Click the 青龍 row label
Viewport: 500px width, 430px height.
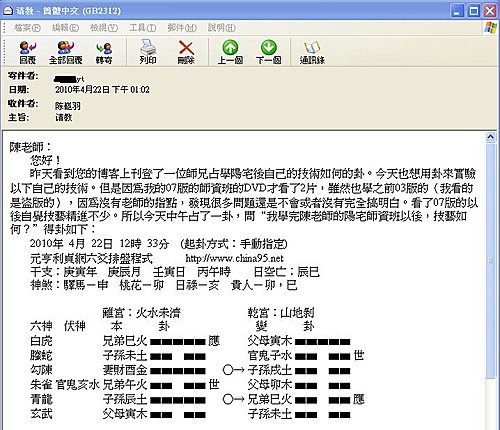[x=41, y=399]
